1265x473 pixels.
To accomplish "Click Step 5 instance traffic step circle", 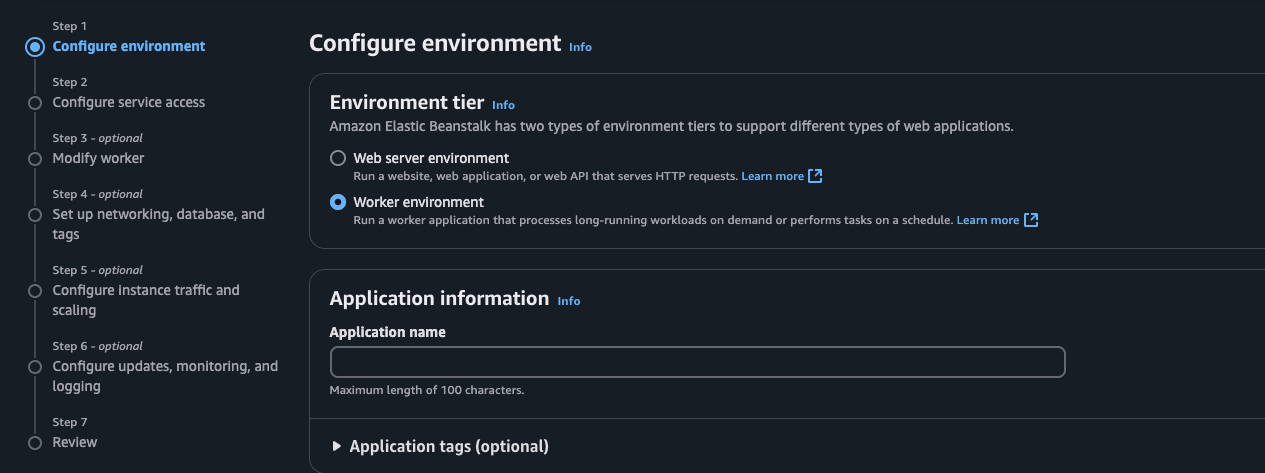I will 35,291.
